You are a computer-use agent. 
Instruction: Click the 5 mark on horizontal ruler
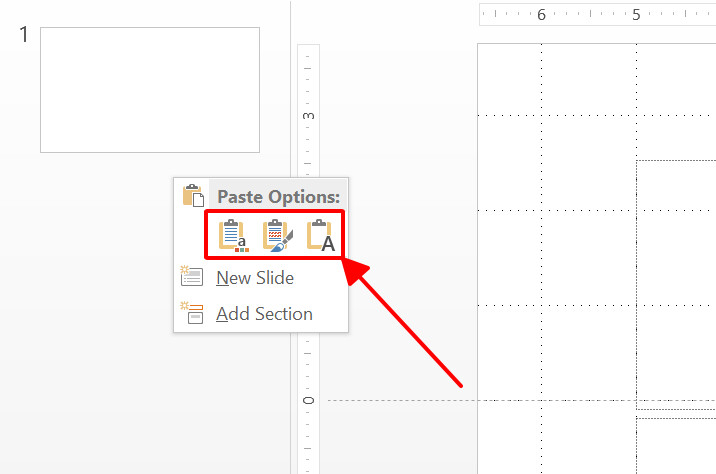(x=636, y=15)
